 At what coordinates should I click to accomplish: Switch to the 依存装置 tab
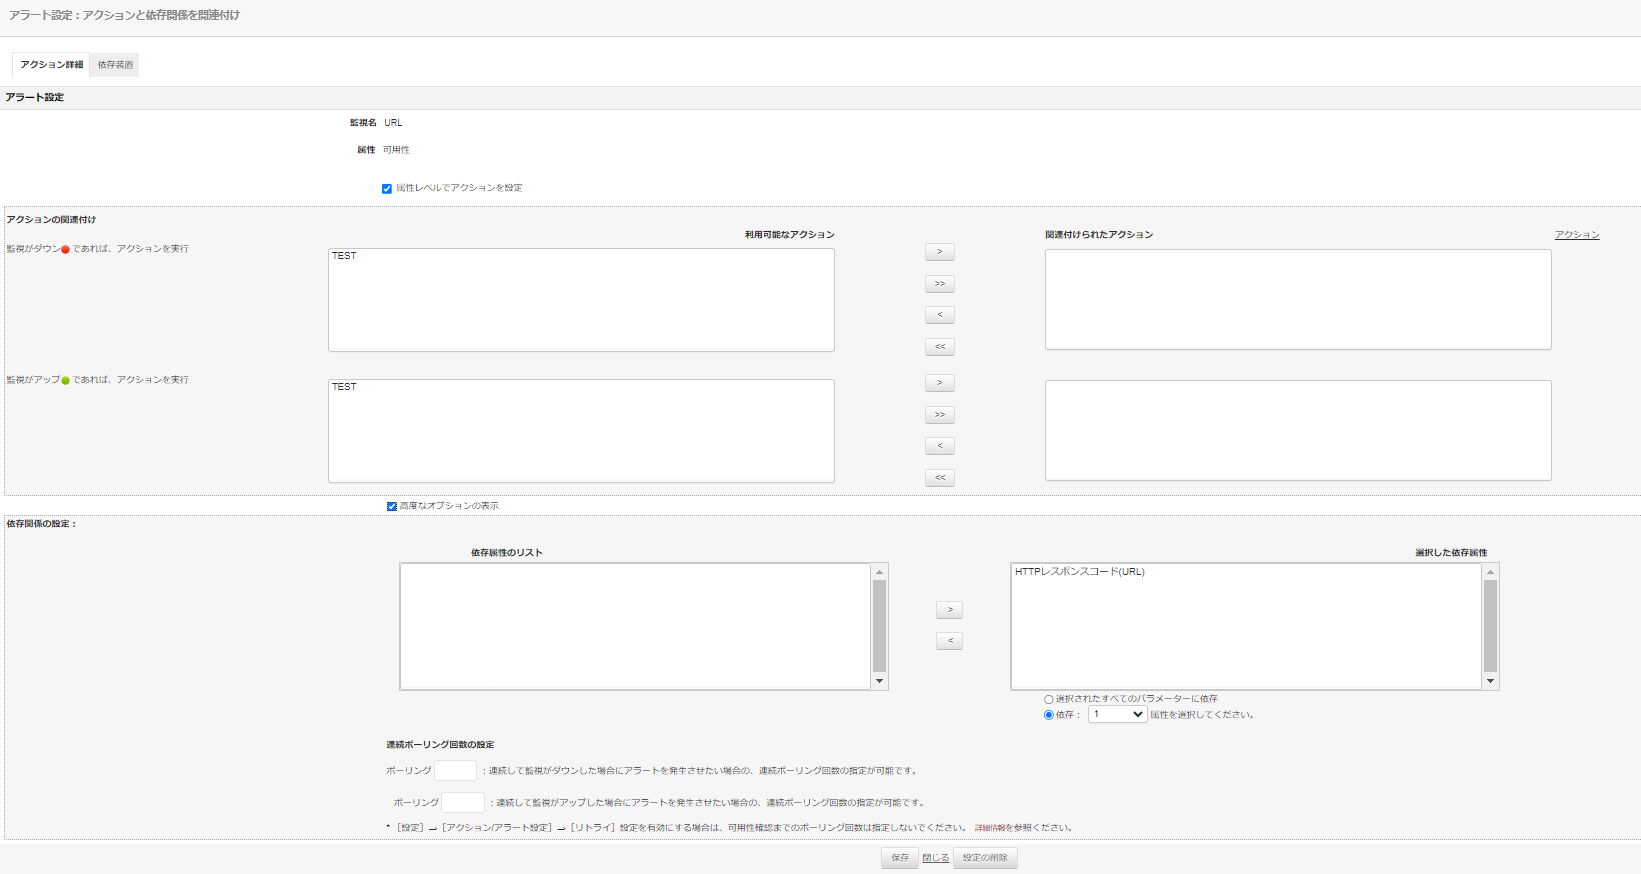click(115, 65)
